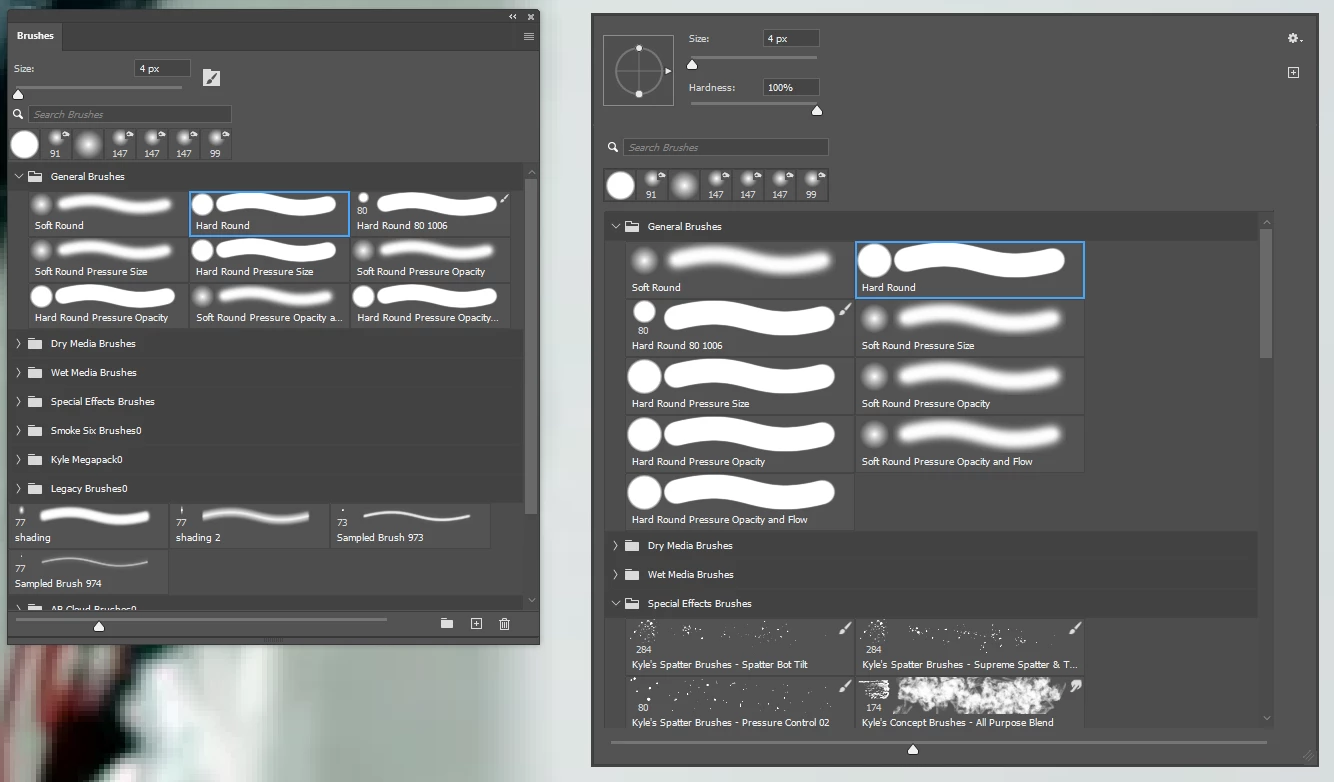
Task: Open the gear settings menu in brush picker
Action: 1294,38
